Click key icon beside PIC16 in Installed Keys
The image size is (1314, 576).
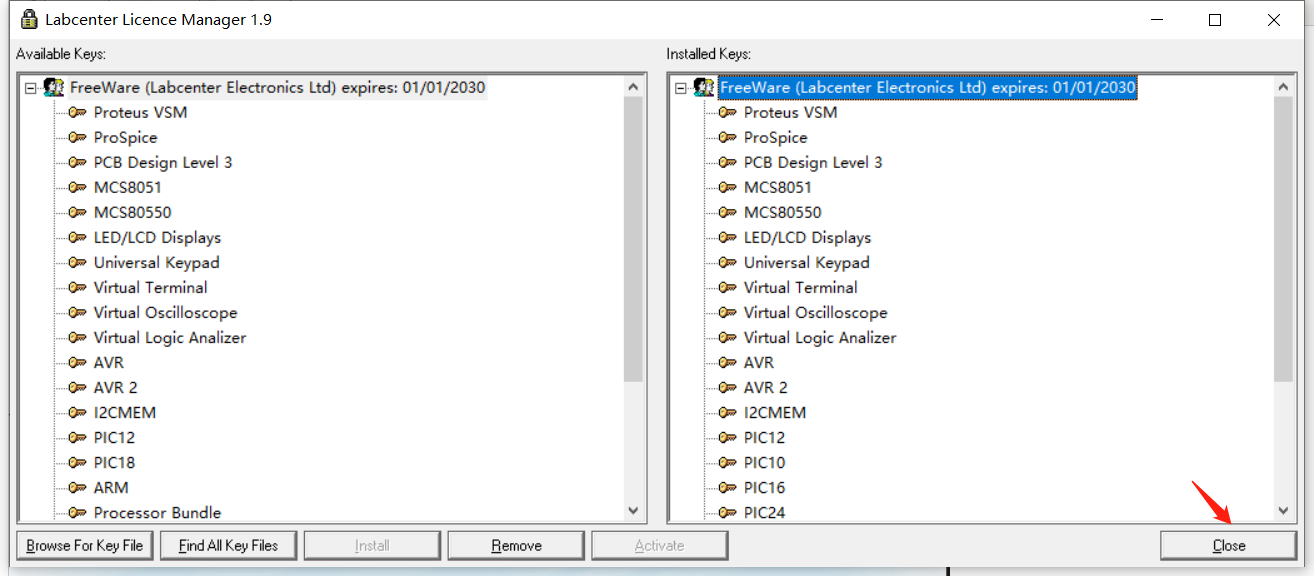(x=727, y=487)
